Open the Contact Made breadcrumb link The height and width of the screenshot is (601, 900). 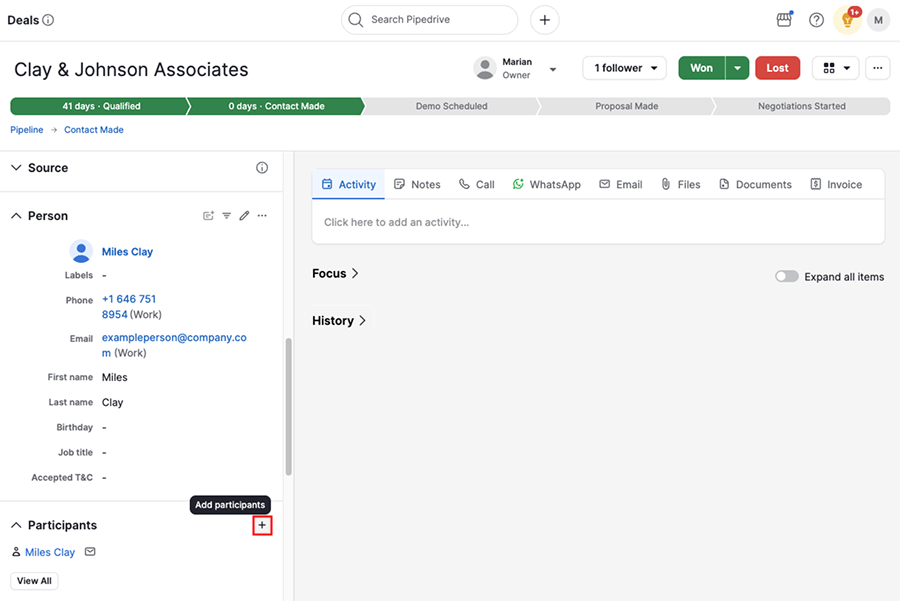click(94, 130)
